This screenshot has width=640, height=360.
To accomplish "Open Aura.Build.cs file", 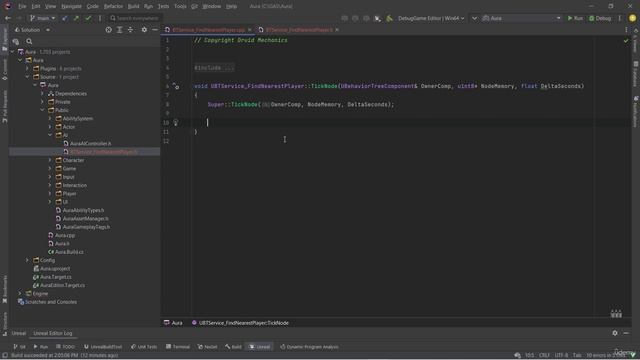I will 69,252.
